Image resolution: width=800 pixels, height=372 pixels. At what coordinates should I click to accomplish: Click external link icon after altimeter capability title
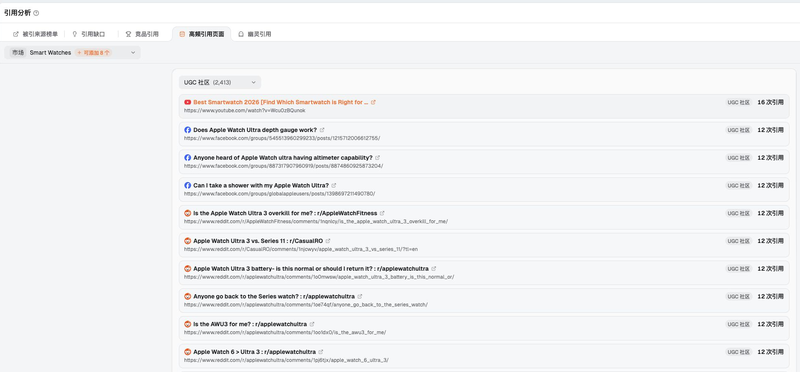(378, 158)
